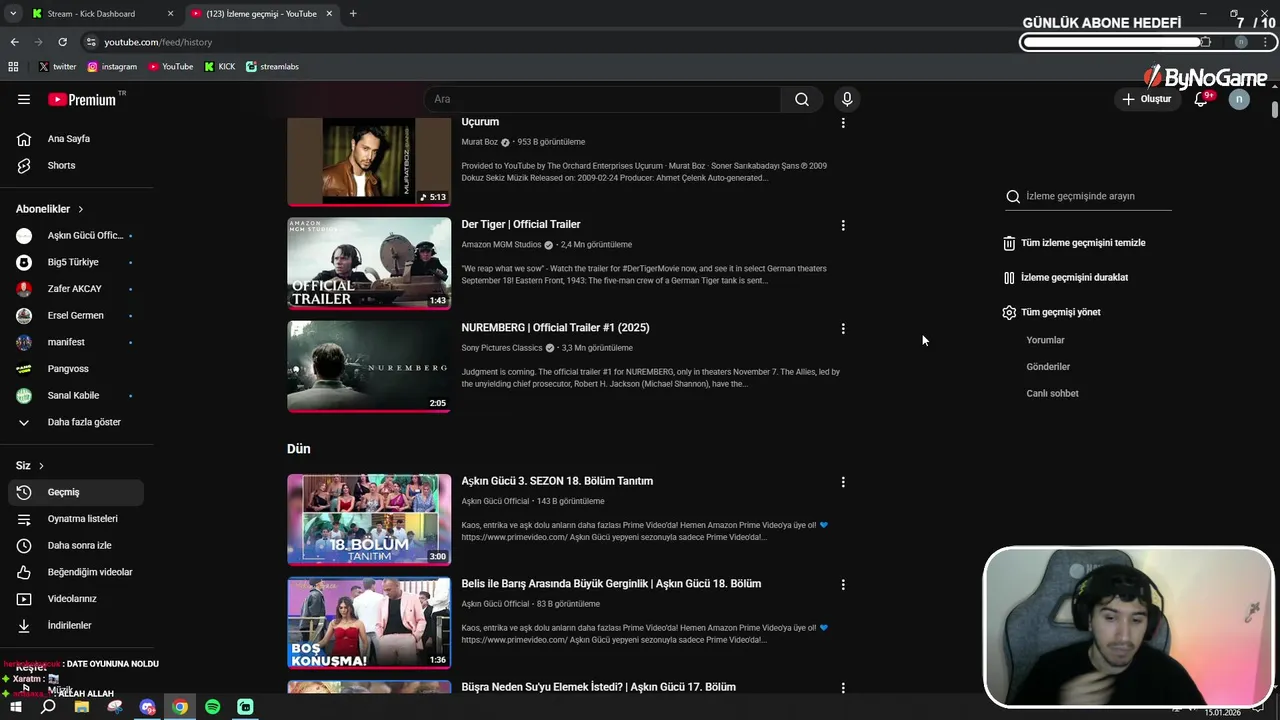Screen dimensions: 1280x720
Task: Open Aşkın Gücü Offic... subscription
Action: pyautogui.click(x=77, y=235)
